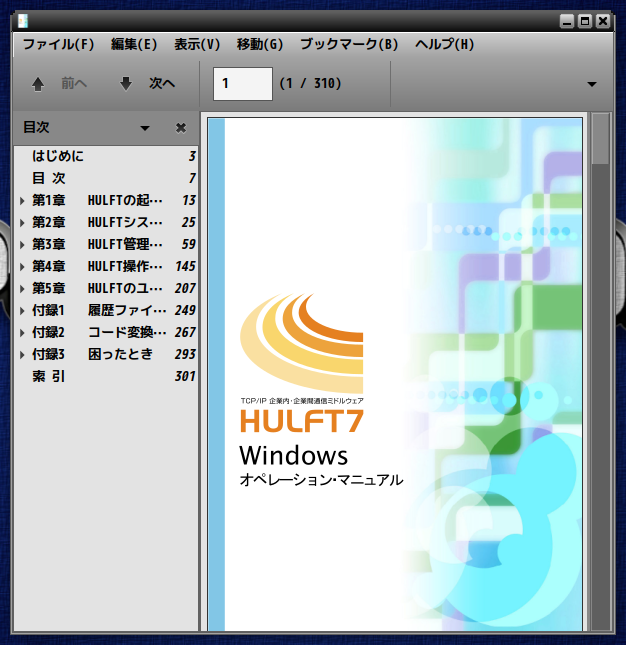
Task: Minimize the document viewer window
Action: pyautogui.click(x=567, y=21)
